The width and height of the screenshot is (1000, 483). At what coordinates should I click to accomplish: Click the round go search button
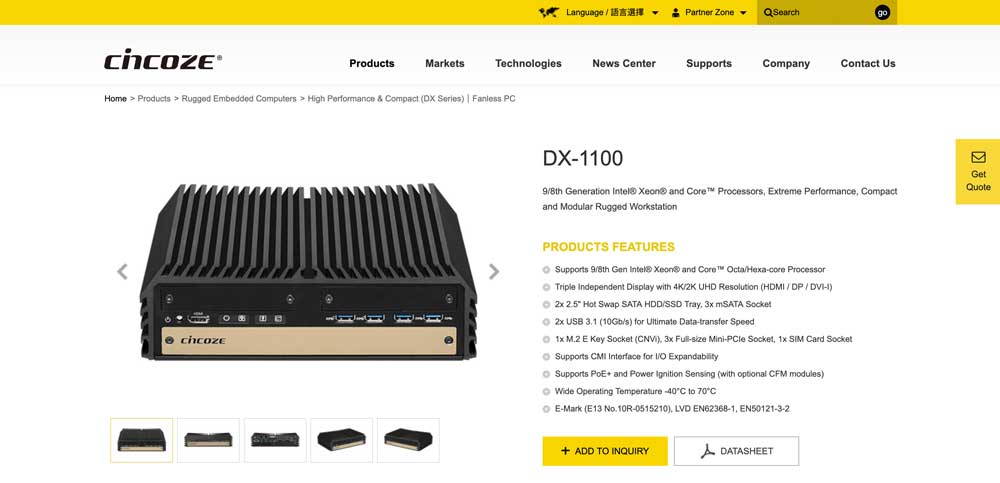tap(882, 12)
